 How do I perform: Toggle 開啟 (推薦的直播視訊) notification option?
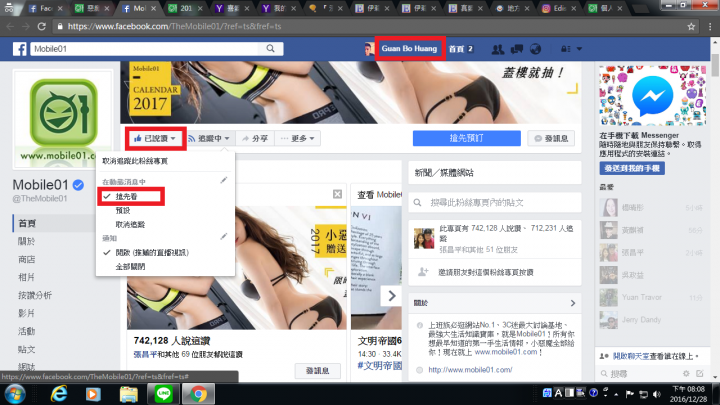pos(152,253)
